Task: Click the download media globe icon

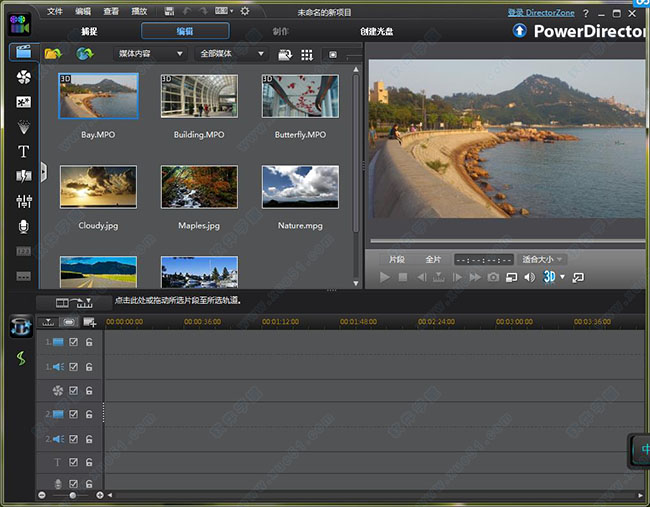Action: pos(85,53)
